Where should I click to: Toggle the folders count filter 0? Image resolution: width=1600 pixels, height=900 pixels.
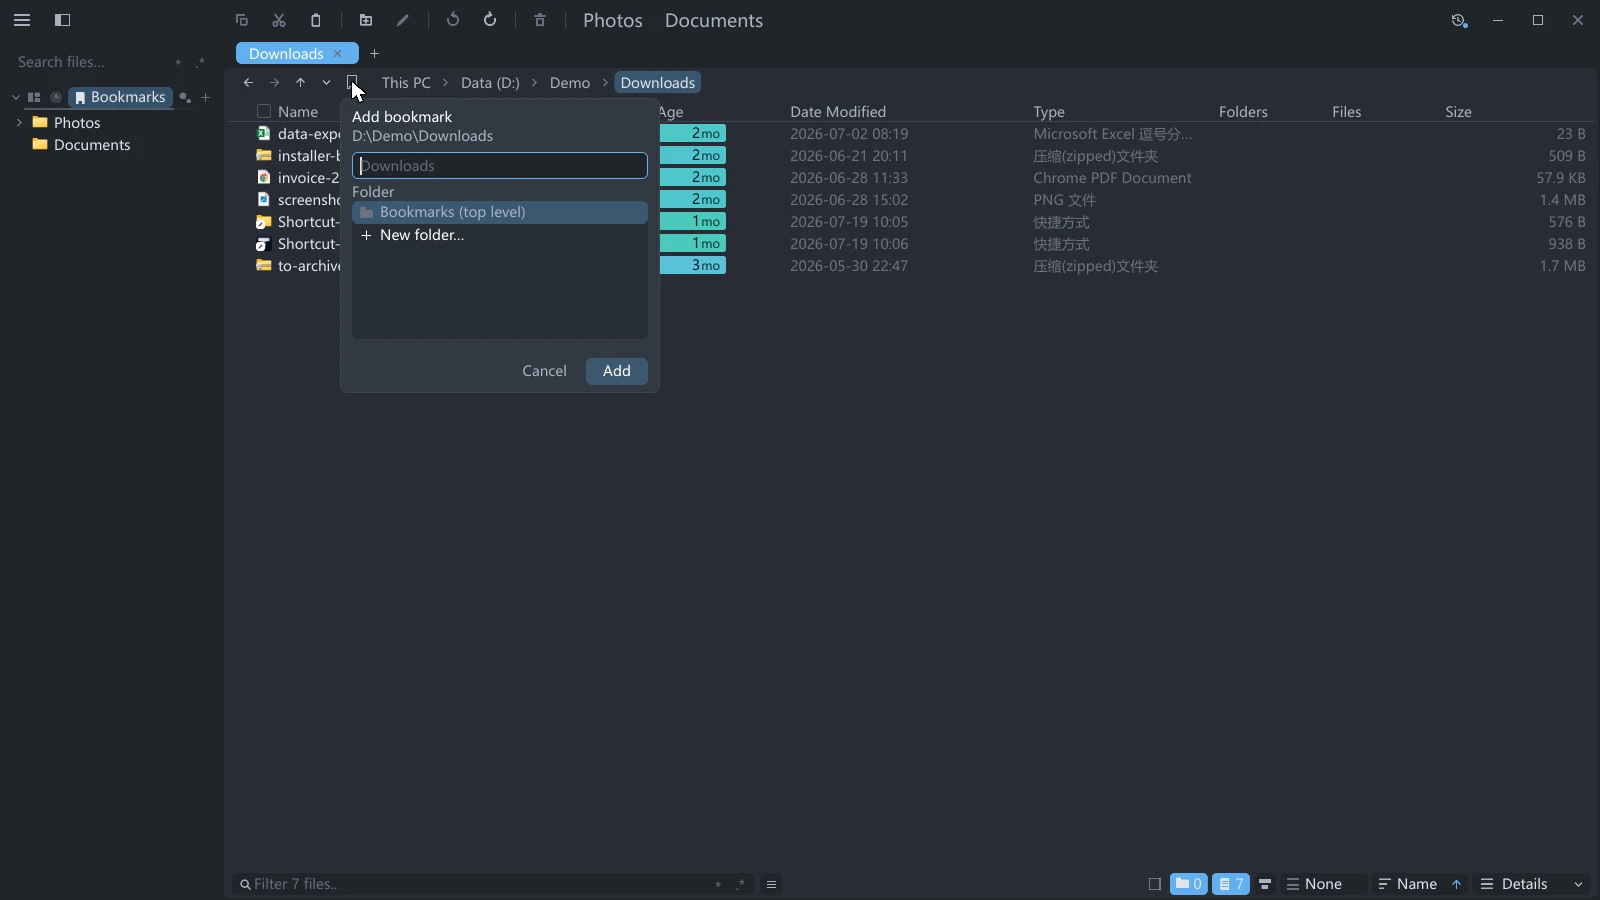point(1189,884)
